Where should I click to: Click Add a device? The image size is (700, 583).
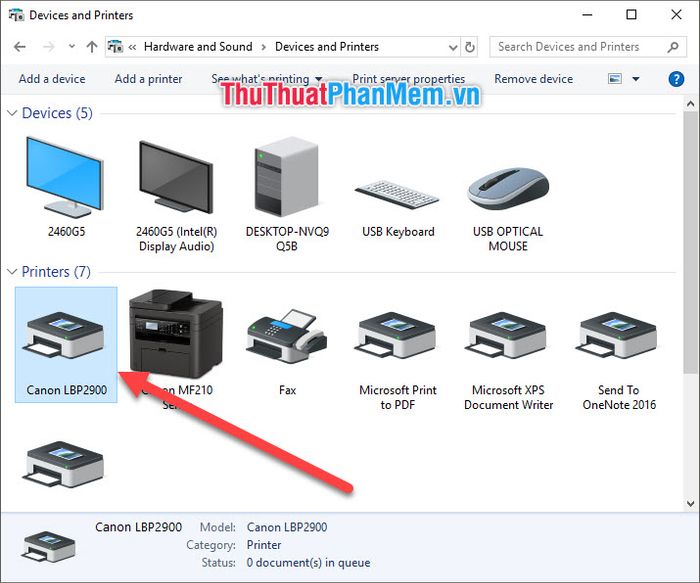click(x=52, y=79)
